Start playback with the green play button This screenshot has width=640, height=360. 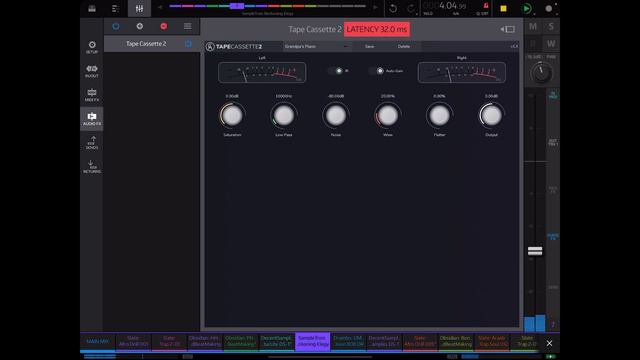pos(527,8)
